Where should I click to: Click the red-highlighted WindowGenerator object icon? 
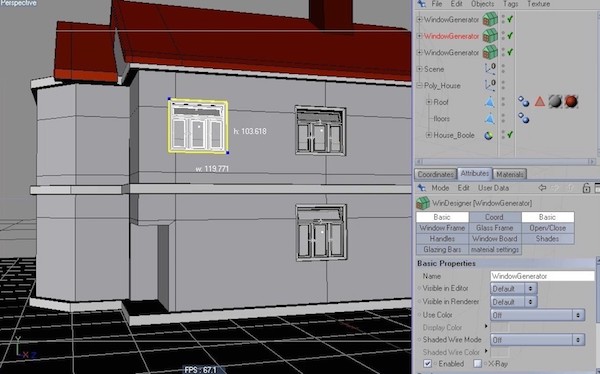click(490, 36)
